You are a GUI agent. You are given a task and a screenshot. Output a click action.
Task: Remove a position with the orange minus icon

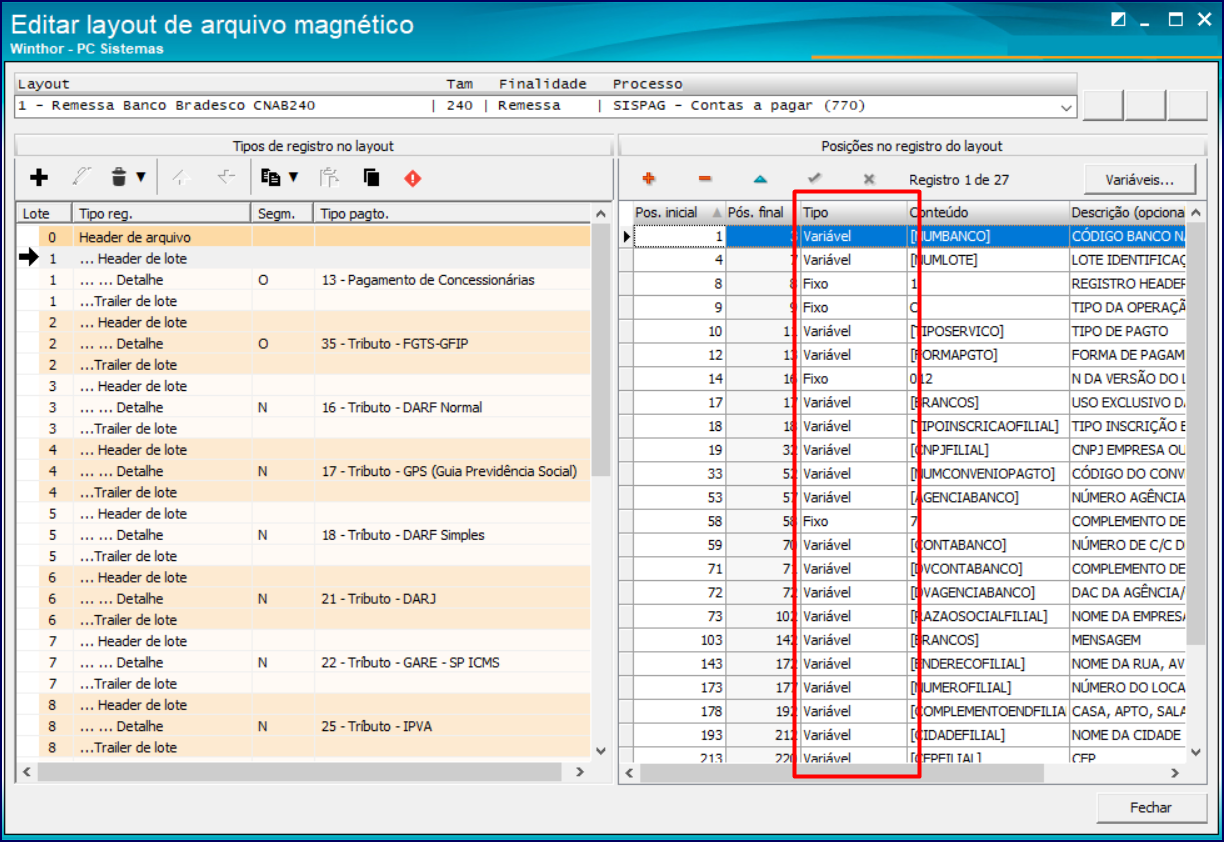[x=705, y=179]
